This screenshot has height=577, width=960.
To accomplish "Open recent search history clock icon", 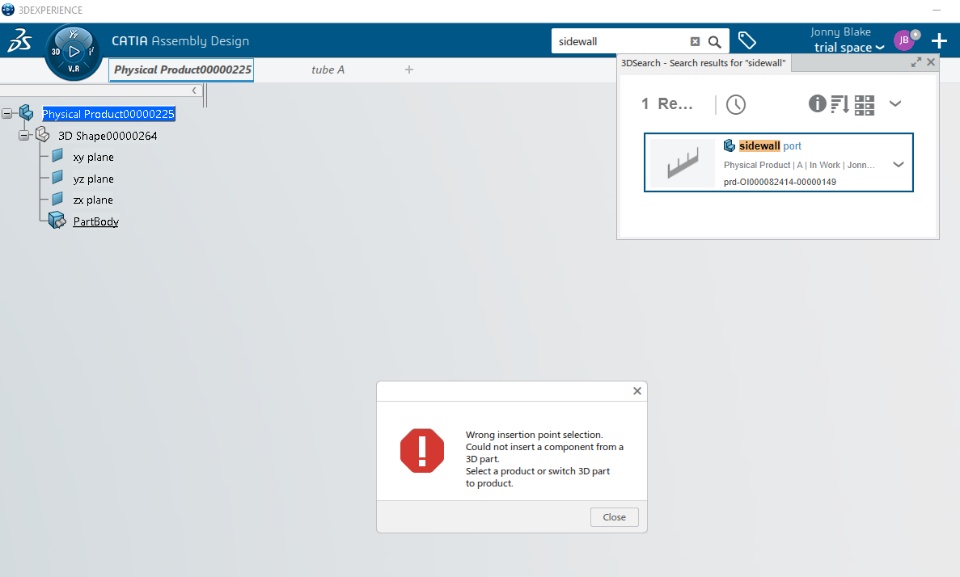I will pyautogui.click(x=736, y=104).
